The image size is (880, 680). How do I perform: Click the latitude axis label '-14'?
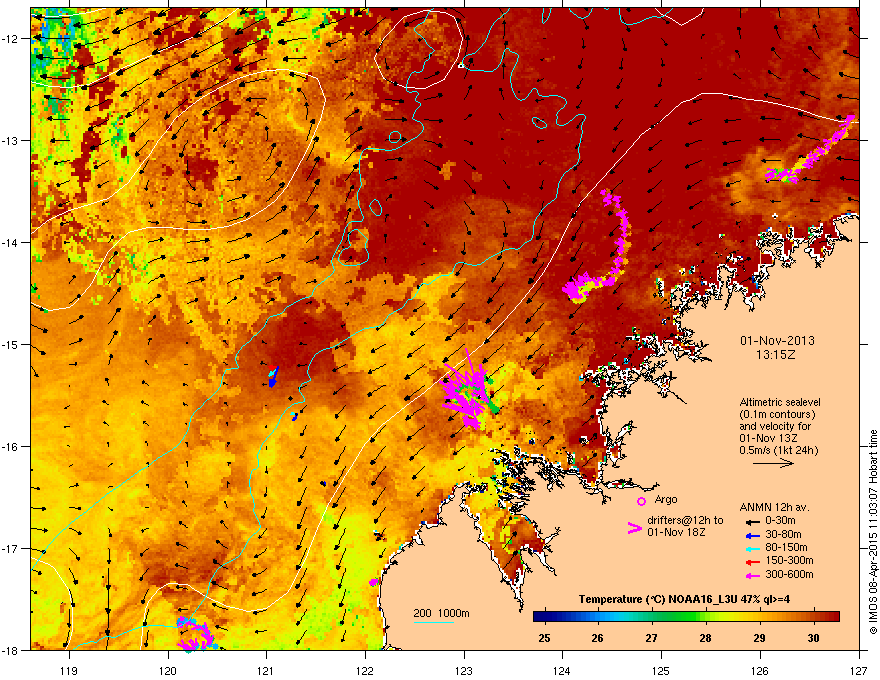[x=11, y=242]
